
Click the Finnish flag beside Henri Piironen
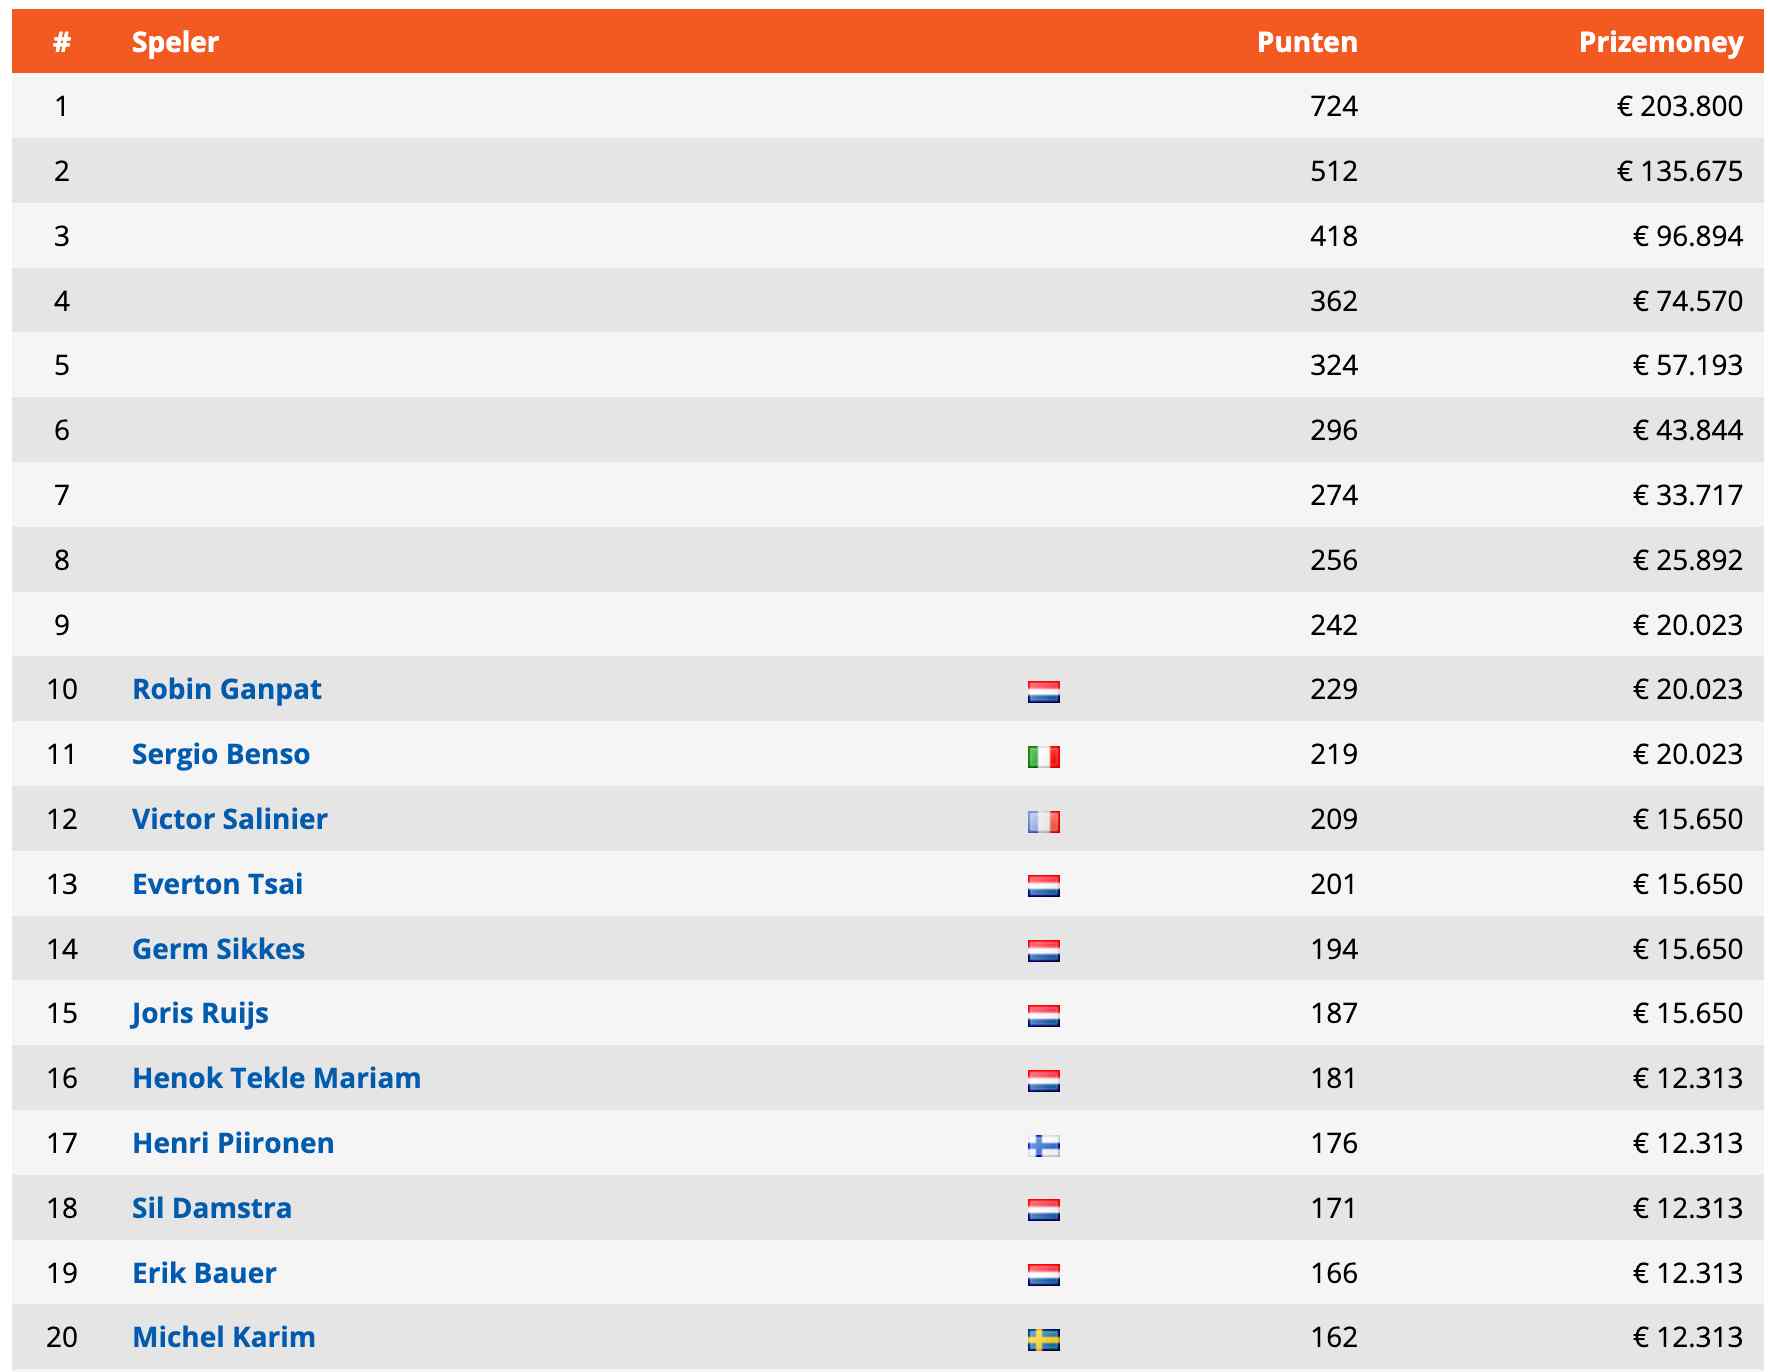coord(1043,1145)
